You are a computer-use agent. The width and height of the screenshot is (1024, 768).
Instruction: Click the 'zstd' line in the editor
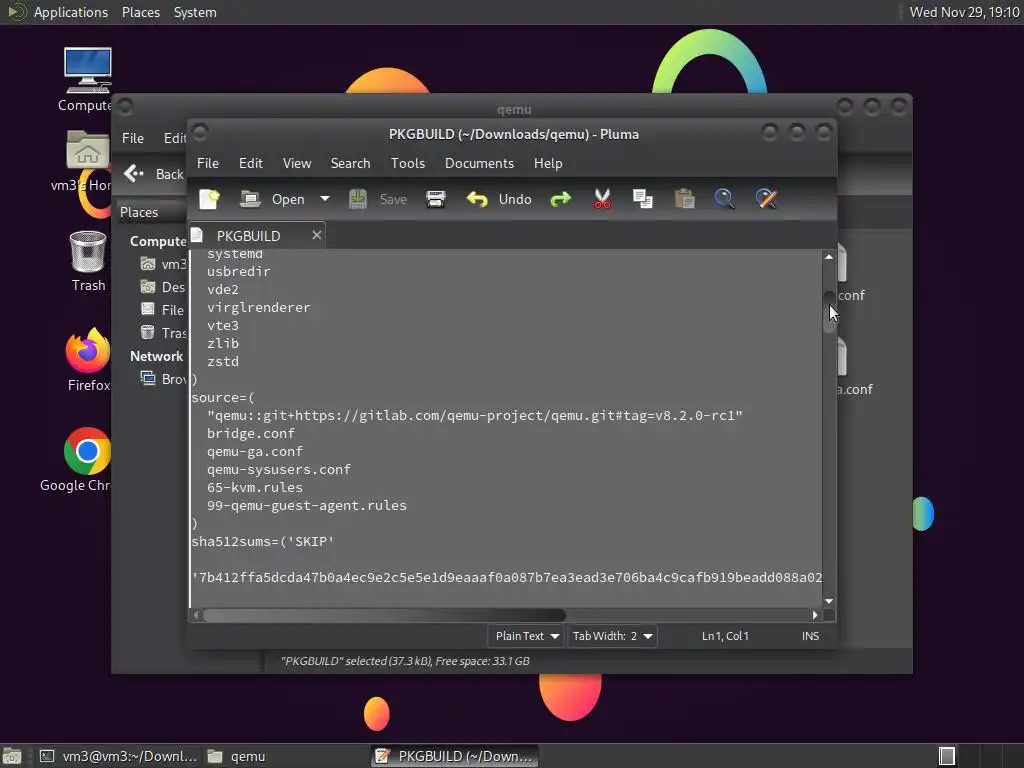tap(223, 362)
